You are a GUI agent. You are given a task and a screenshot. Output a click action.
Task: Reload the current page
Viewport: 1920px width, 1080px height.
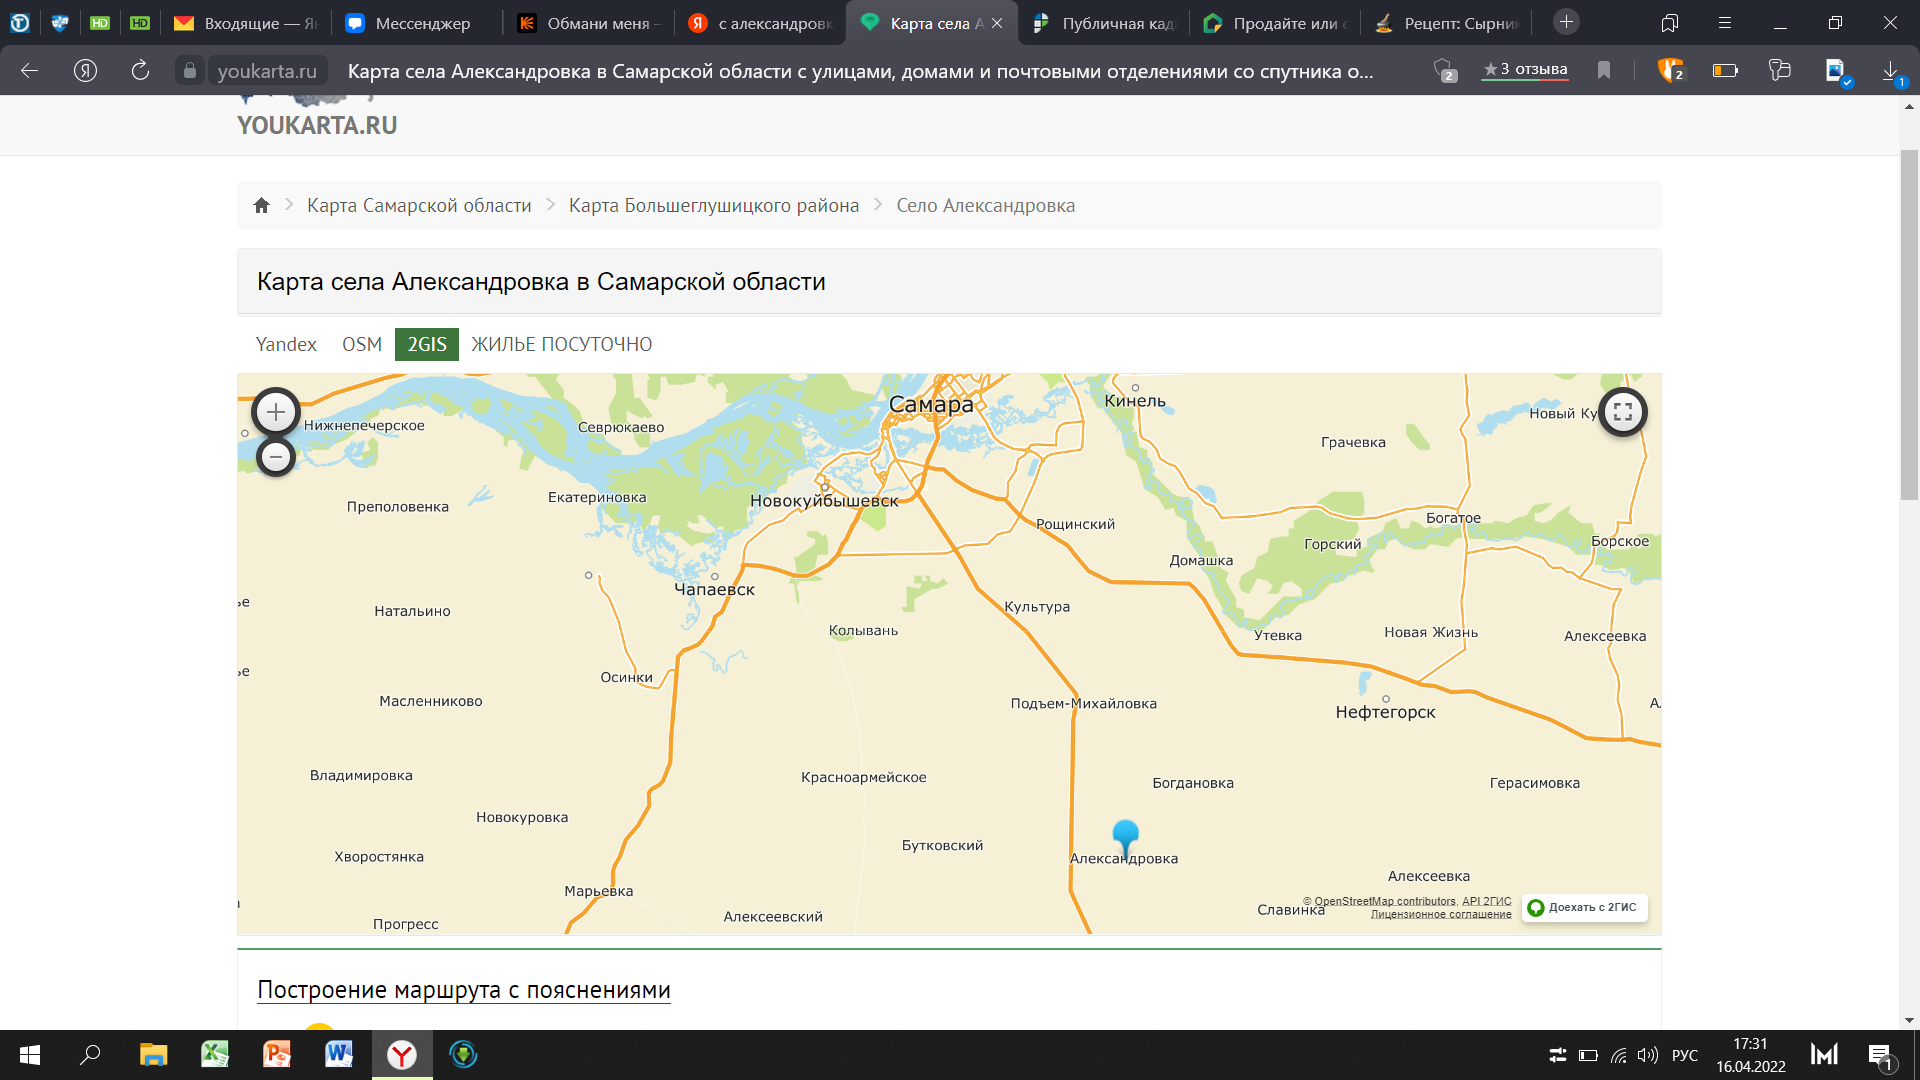tap(140, 71)
